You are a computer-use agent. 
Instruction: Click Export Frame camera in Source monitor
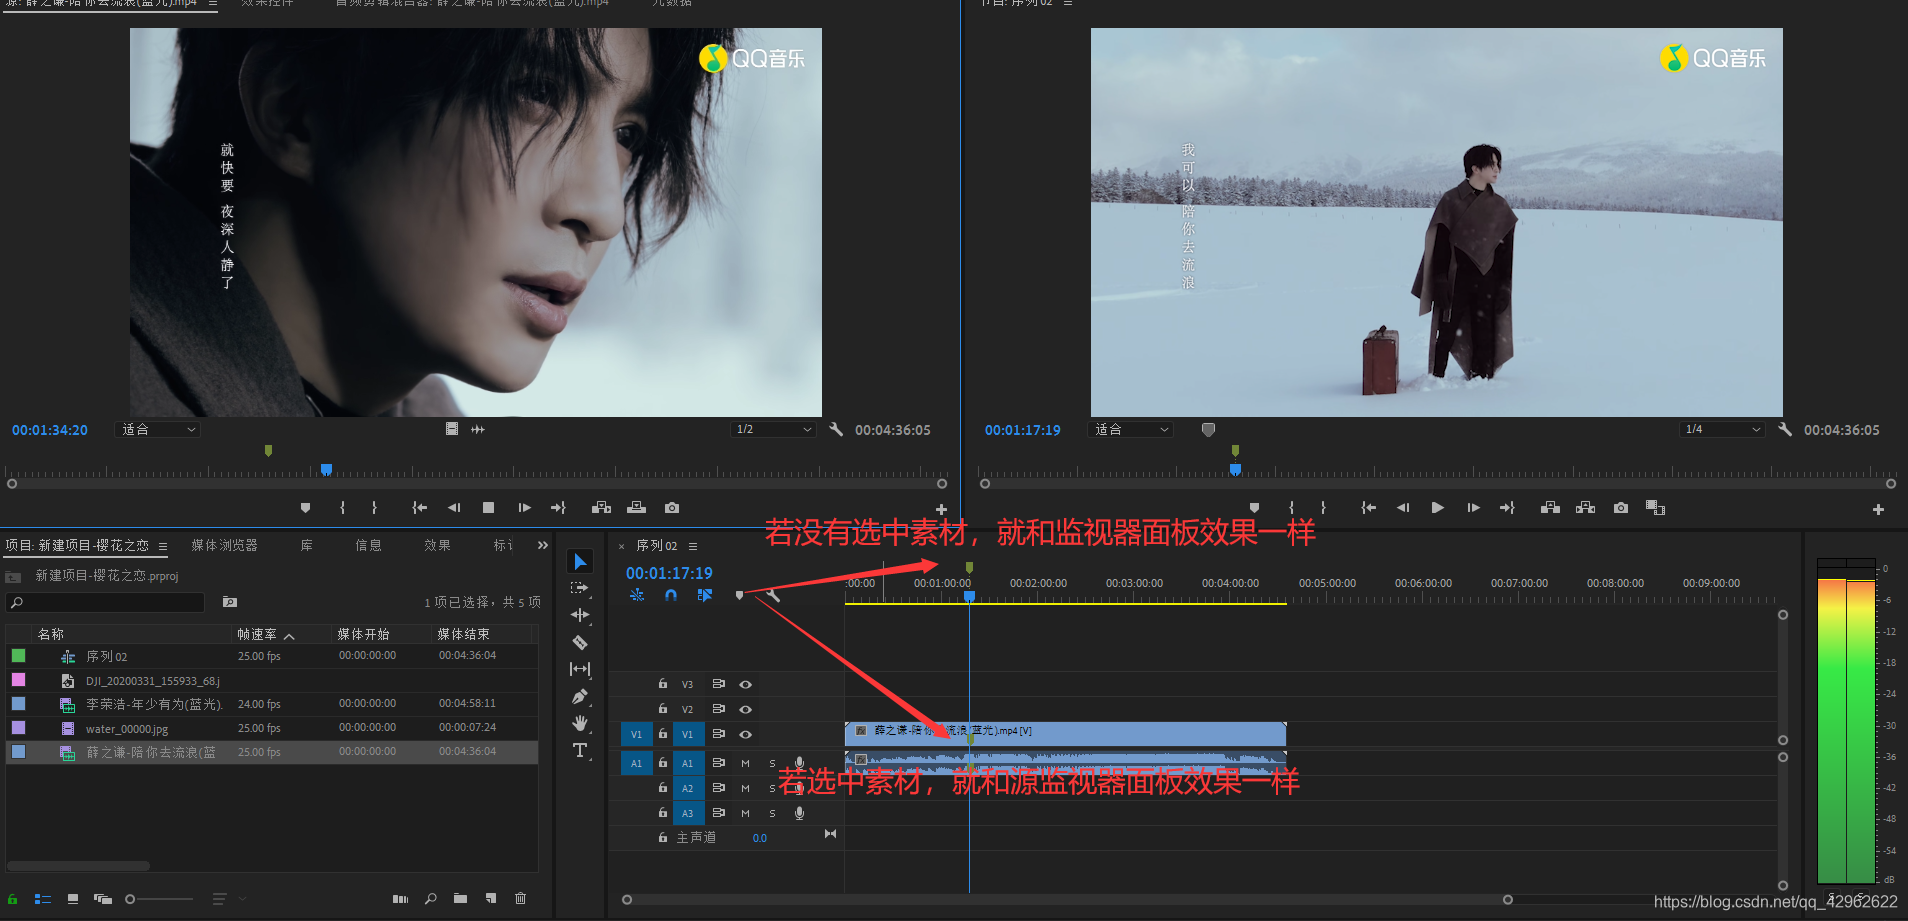coord(672,508)
